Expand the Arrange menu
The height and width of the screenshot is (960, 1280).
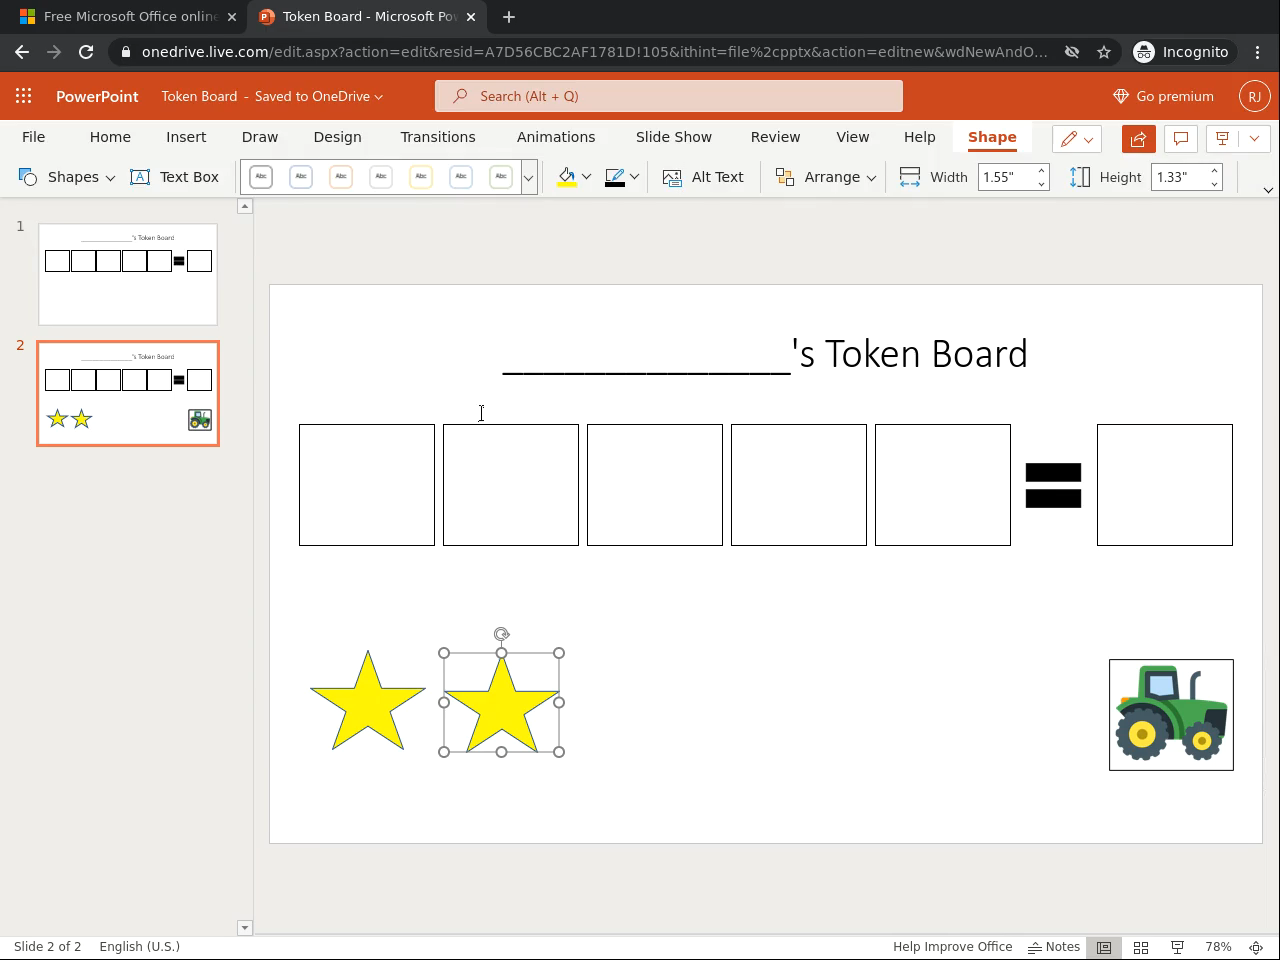(826, 177)
